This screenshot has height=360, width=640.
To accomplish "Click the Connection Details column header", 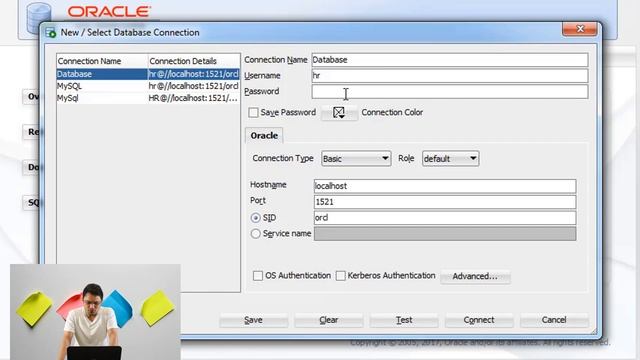I will coord(194,61).
